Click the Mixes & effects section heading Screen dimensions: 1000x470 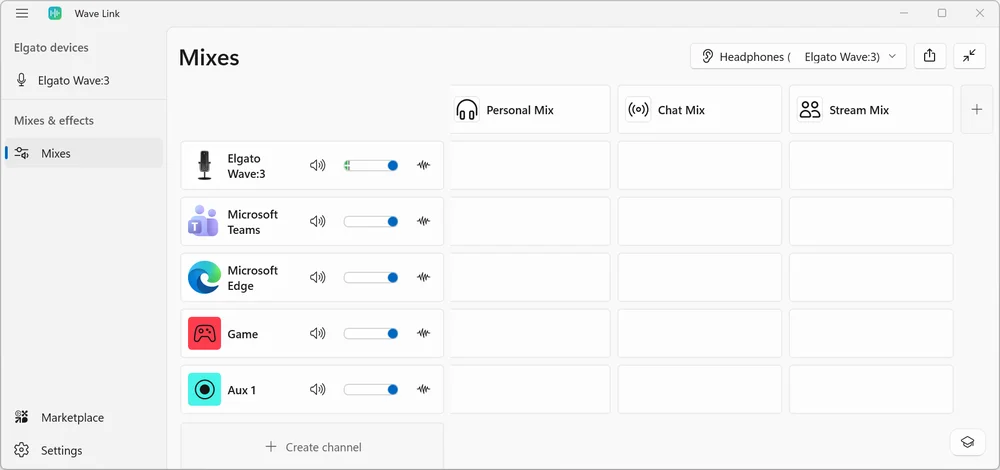click(54, 121)
